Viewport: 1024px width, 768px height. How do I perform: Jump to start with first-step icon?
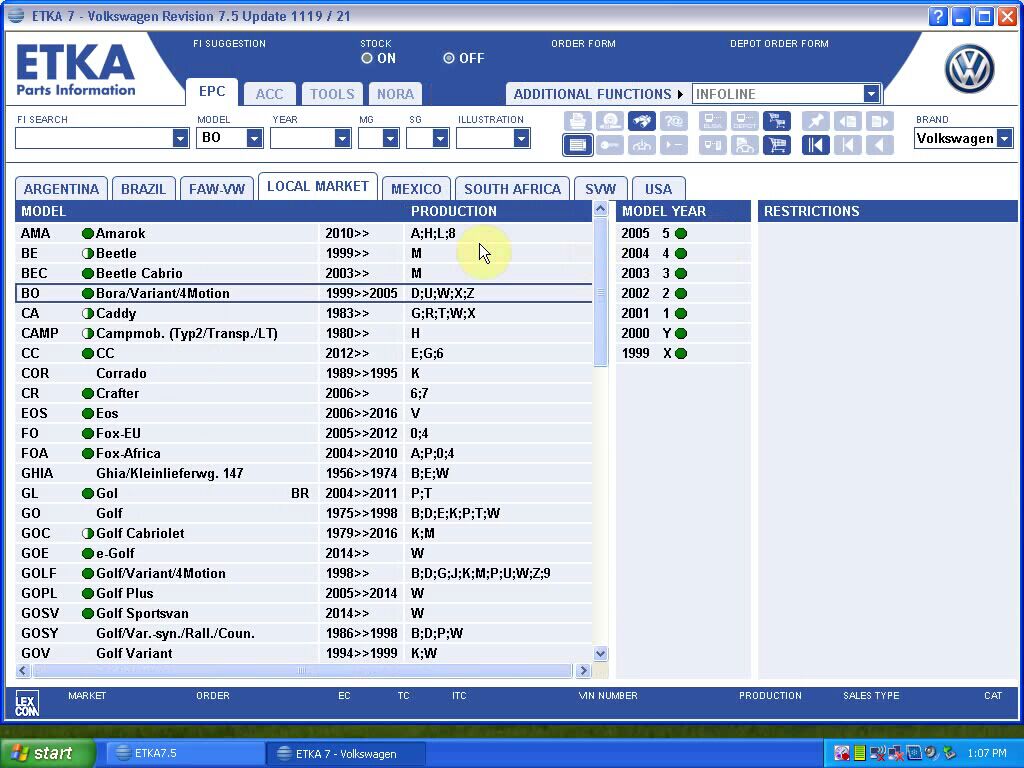[x=816, y=145]
